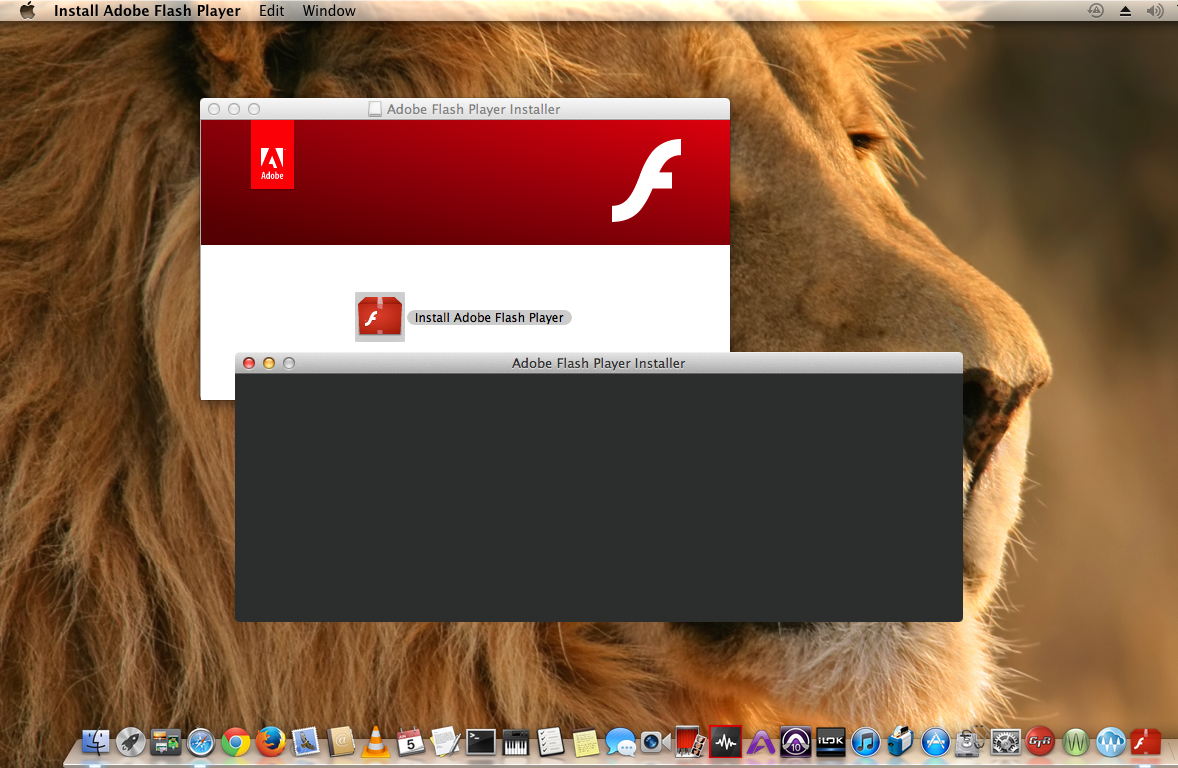Open System Preferences from the dock
This screenshot has width=1178, height=768.
[1006, 742]
